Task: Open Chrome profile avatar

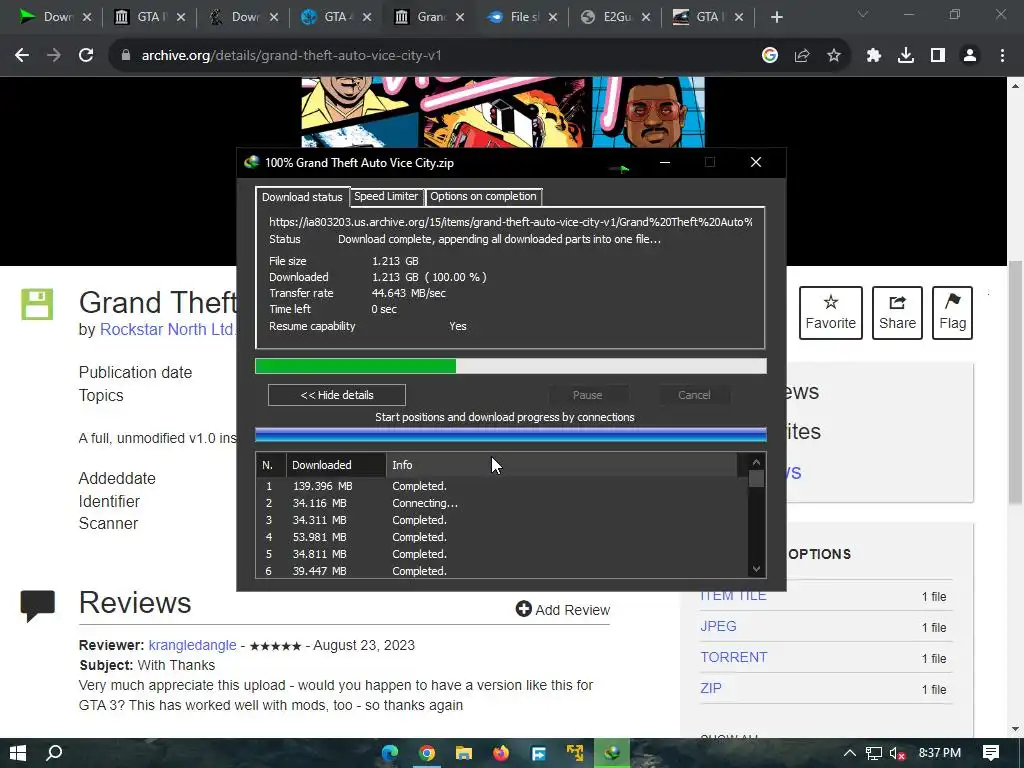Action: click(970, 56)
